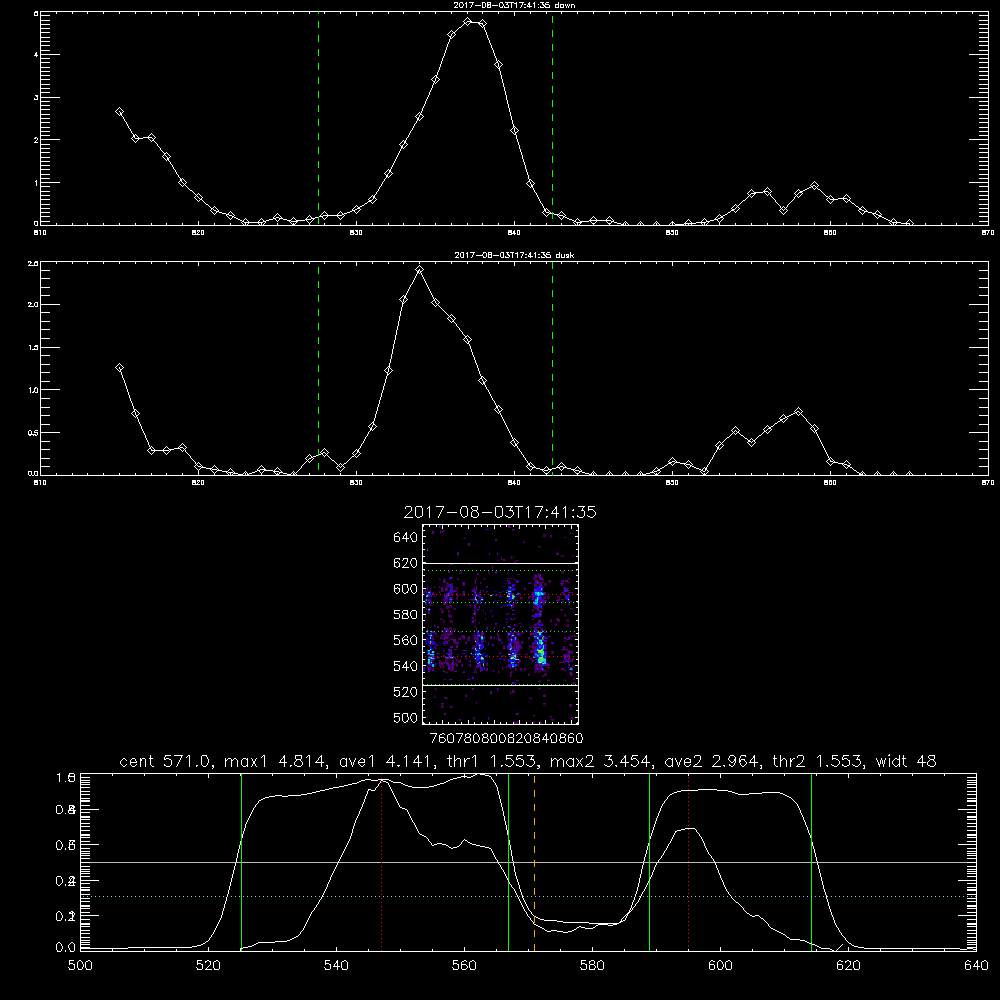Click spectral image y-axis label 500
The height and width of the screenshot is (1000, 1000).
(406, 717)
